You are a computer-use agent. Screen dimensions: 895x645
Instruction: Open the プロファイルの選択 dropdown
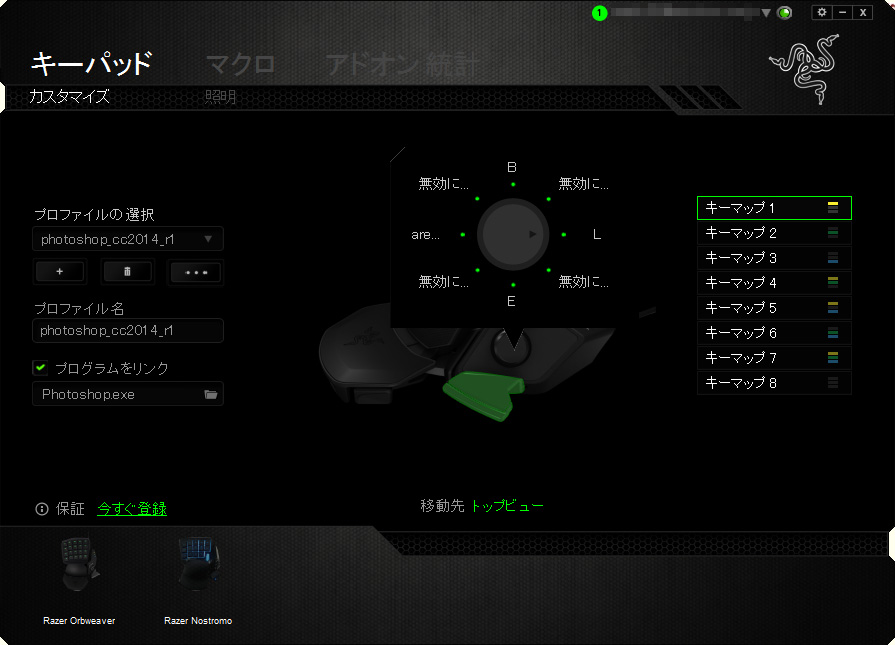pyautogui.click(x=128, y=239)
